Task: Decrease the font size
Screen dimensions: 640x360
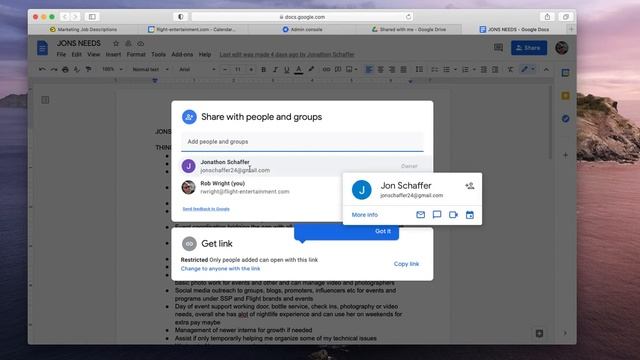Action: pos(225,69)
